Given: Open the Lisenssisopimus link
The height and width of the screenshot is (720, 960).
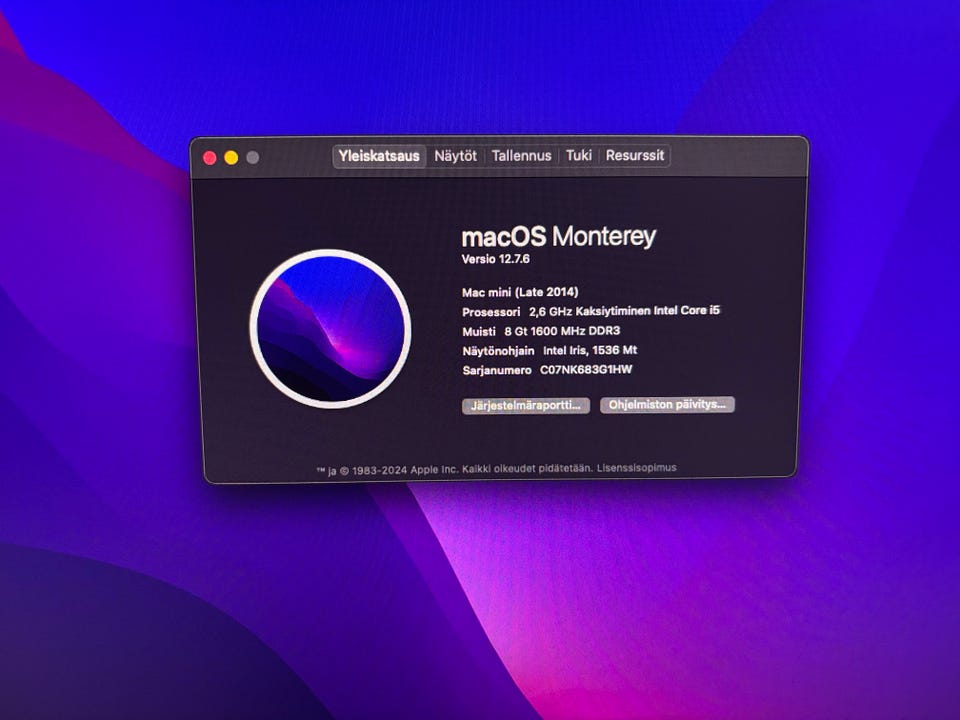Looking at the screenshot, I should pyautogui.click(x=637, y=468).
